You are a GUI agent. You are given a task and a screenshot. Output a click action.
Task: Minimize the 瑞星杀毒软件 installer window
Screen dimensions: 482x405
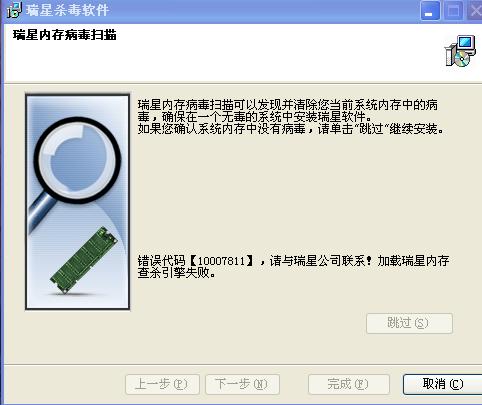pos(430,11)
